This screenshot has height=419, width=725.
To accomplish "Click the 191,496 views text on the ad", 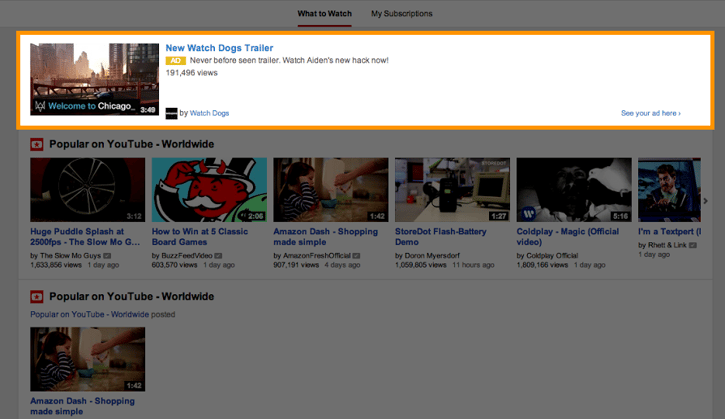I will point(191,73).
